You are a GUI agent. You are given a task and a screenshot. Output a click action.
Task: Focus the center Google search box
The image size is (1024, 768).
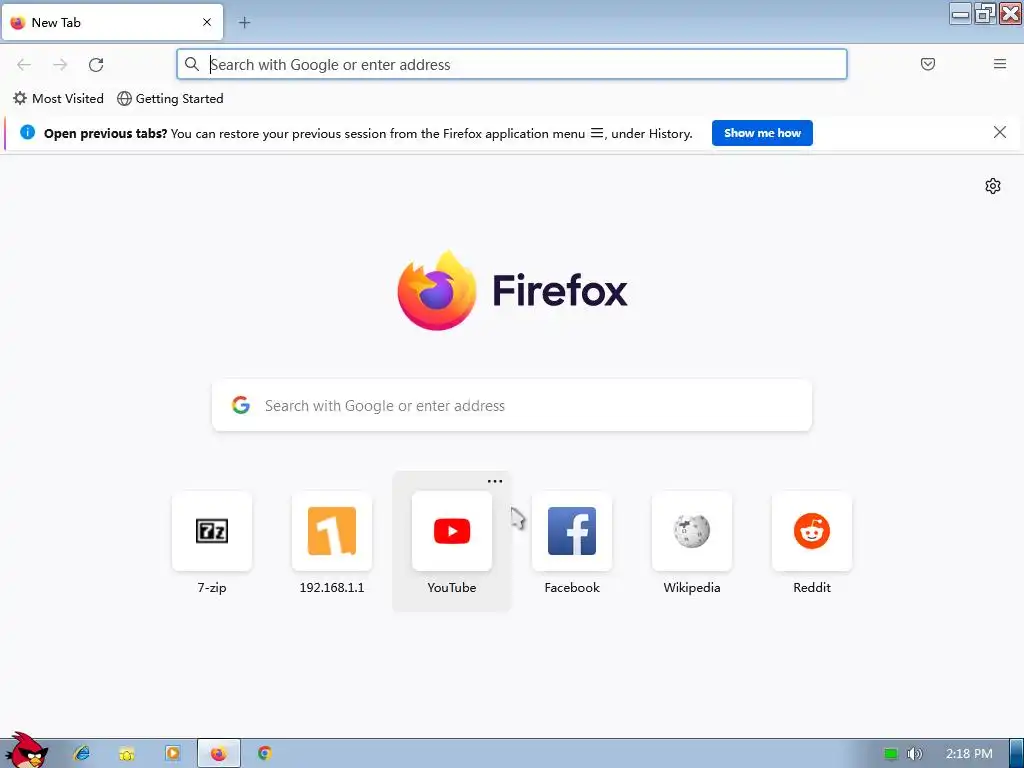click(x=512, y=406)
